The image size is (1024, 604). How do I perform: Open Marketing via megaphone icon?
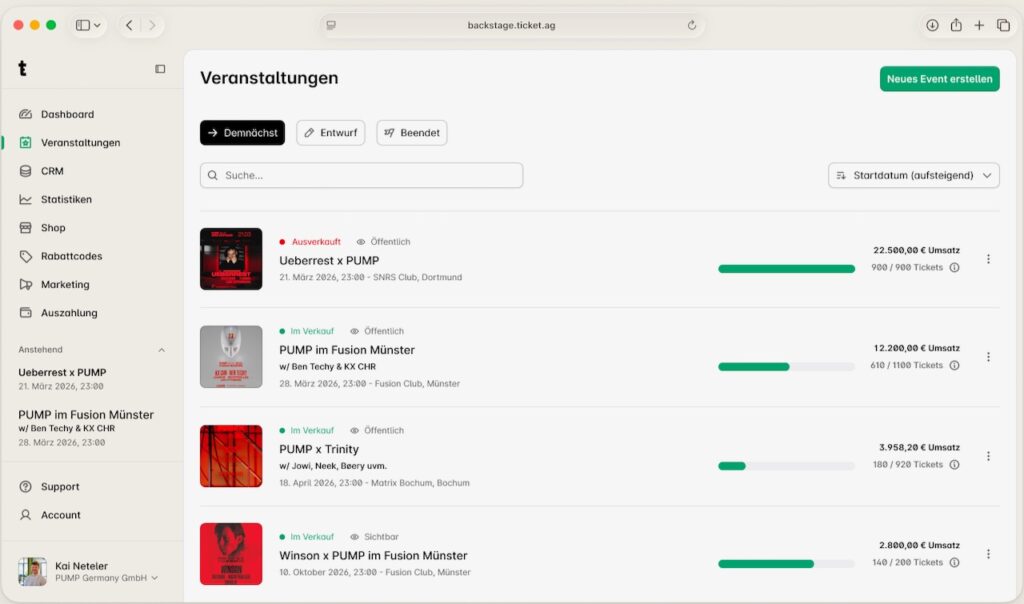[26, 284]
